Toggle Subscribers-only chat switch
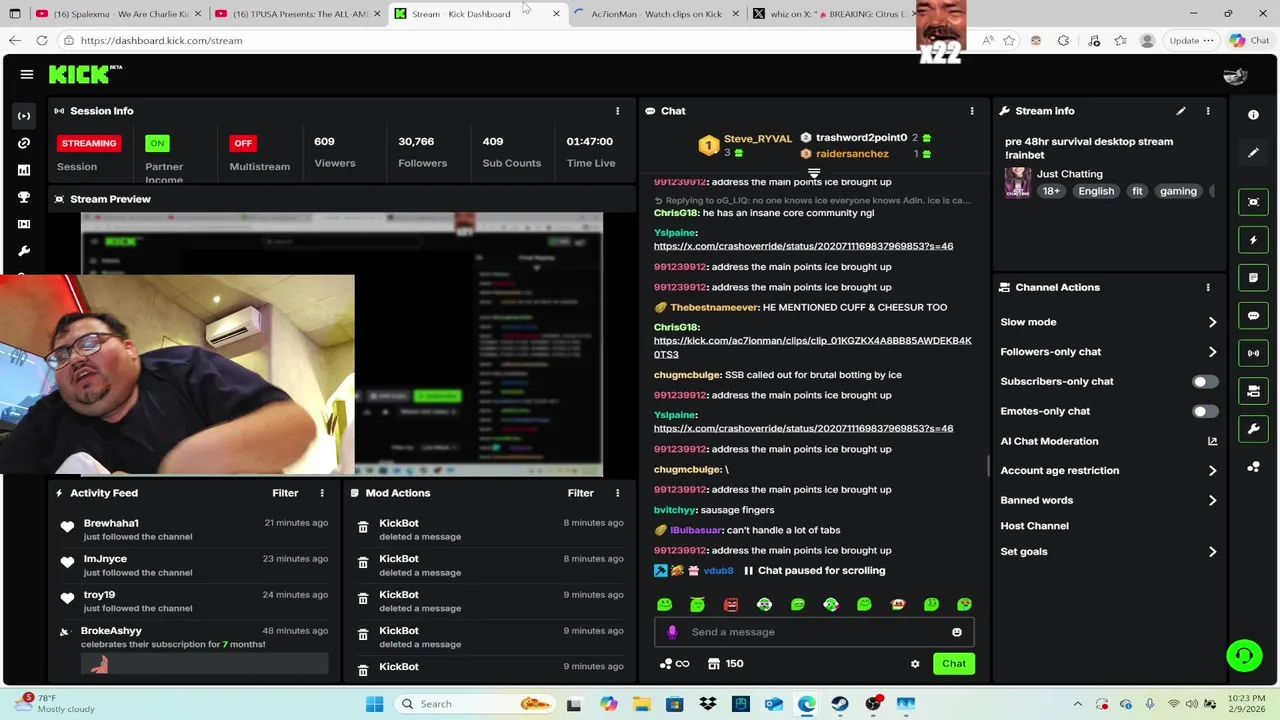 point(1204,381)
